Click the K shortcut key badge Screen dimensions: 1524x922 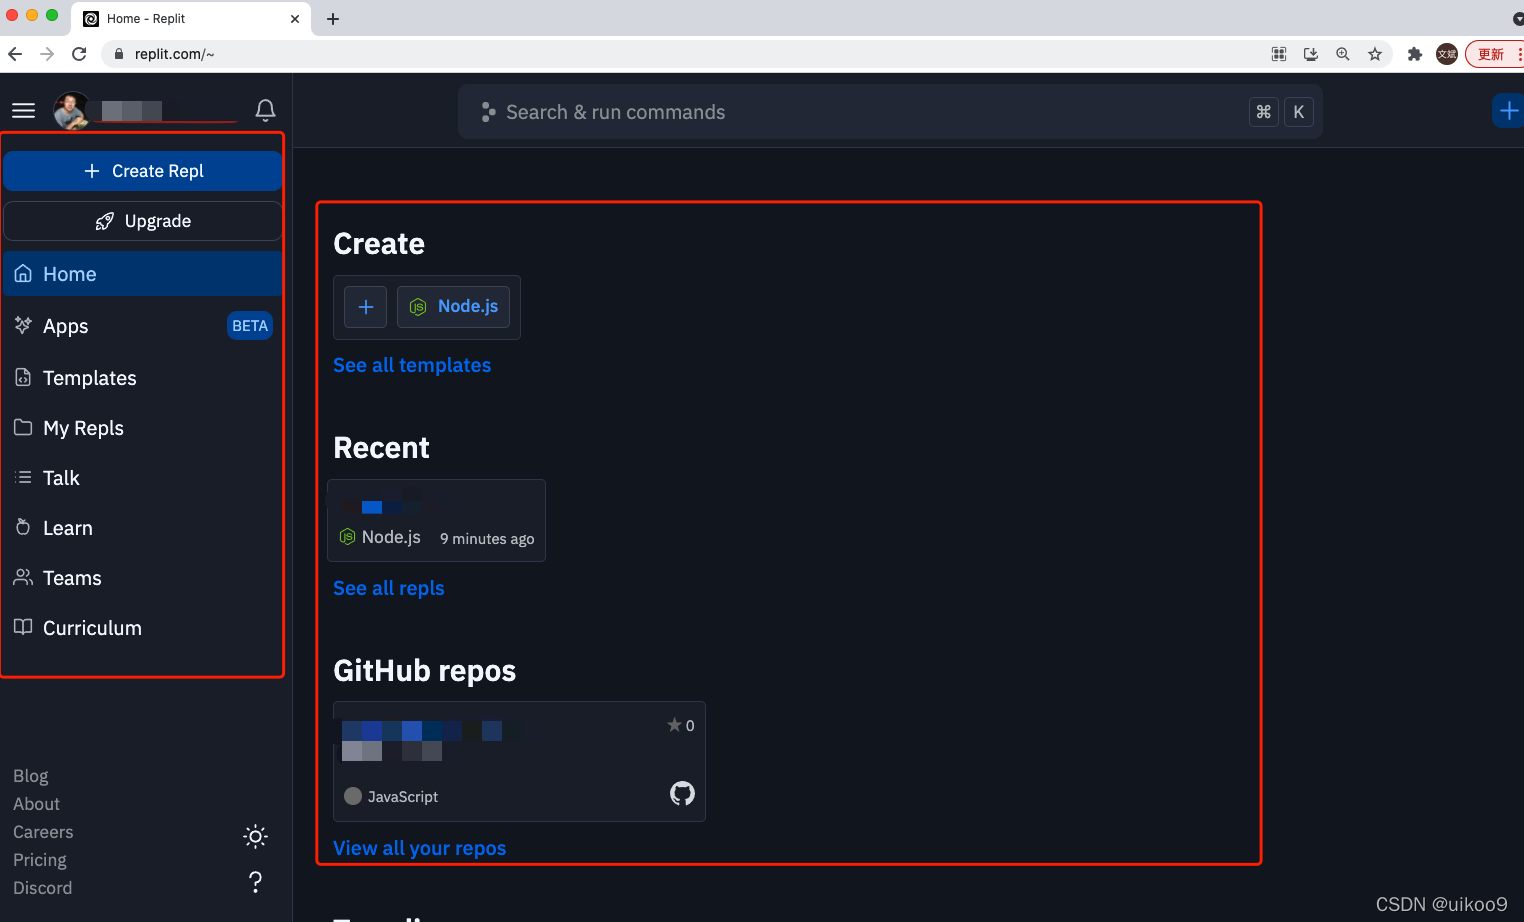(x=1299, y=112)
